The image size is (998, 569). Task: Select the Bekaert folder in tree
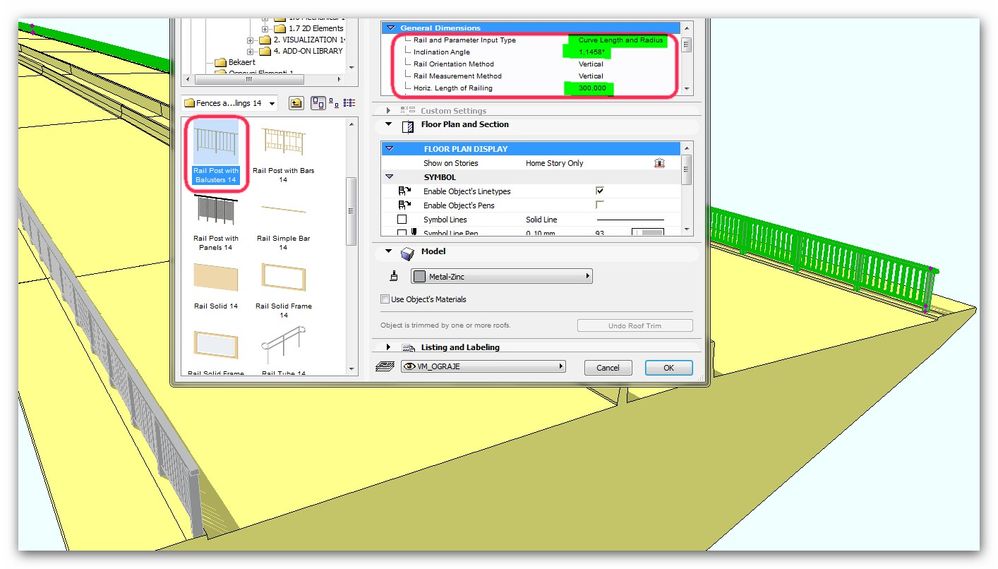point(242,62)
